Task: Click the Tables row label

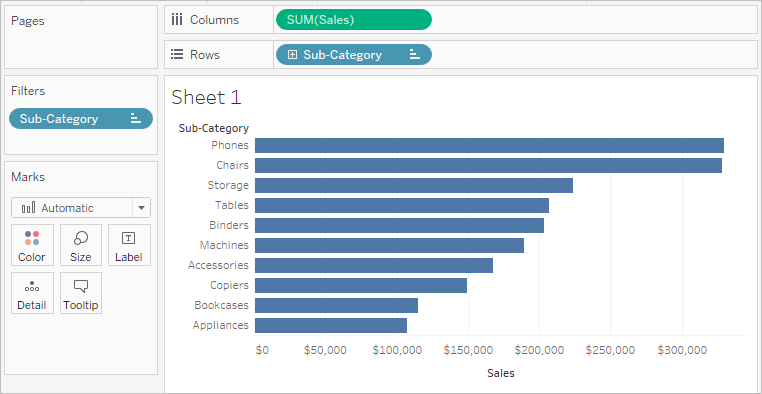Action: click(x=232, y=205)
